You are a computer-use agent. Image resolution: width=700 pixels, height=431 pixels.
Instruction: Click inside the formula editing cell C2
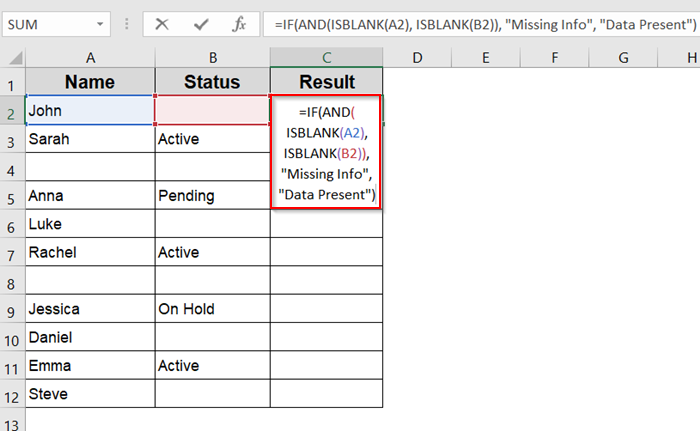coord(326,152)
